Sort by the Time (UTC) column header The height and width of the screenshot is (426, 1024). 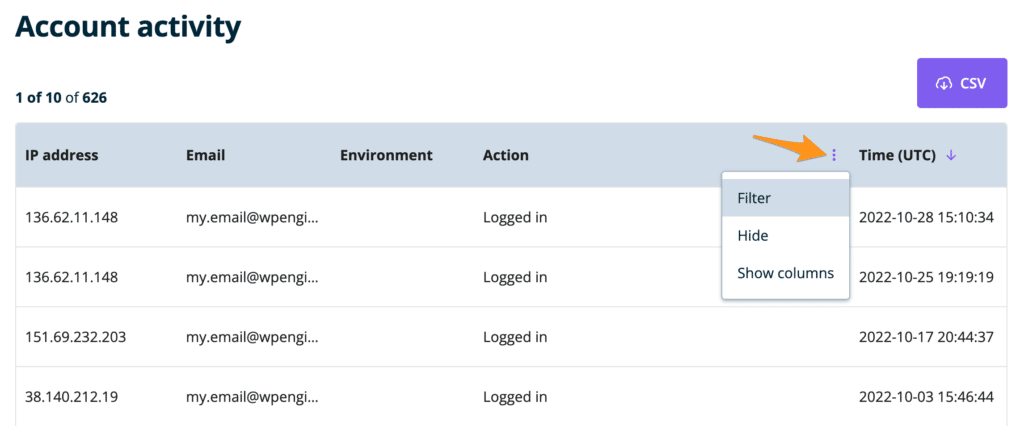tap(897, 155)
